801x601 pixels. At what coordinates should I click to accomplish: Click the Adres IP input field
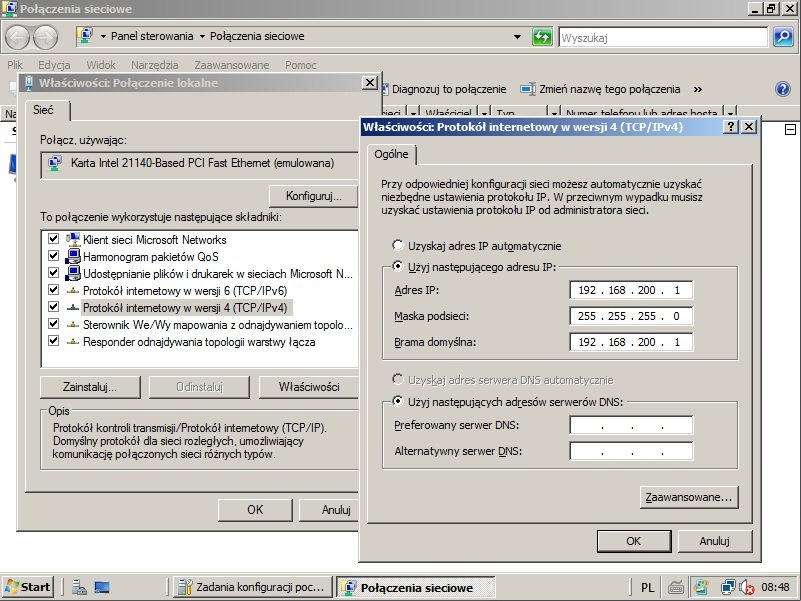631,290
